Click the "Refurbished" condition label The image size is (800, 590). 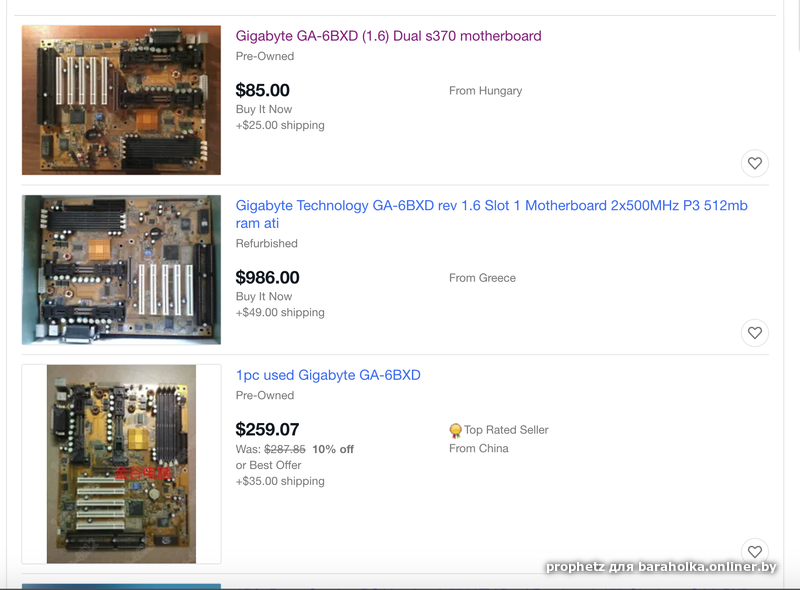tap(266, 243)
